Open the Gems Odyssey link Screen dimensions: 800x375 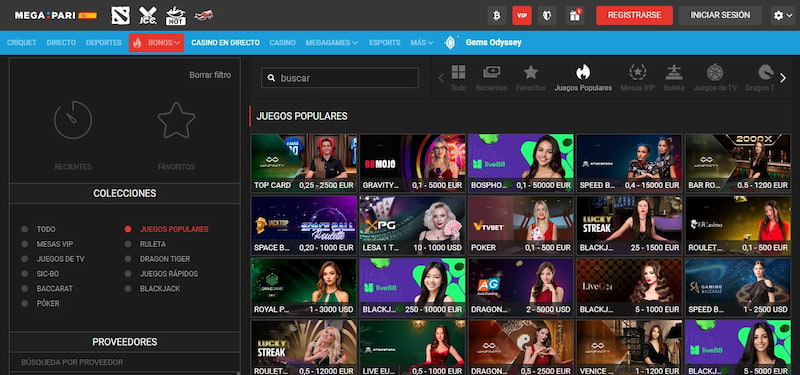(x=493, y=43)
